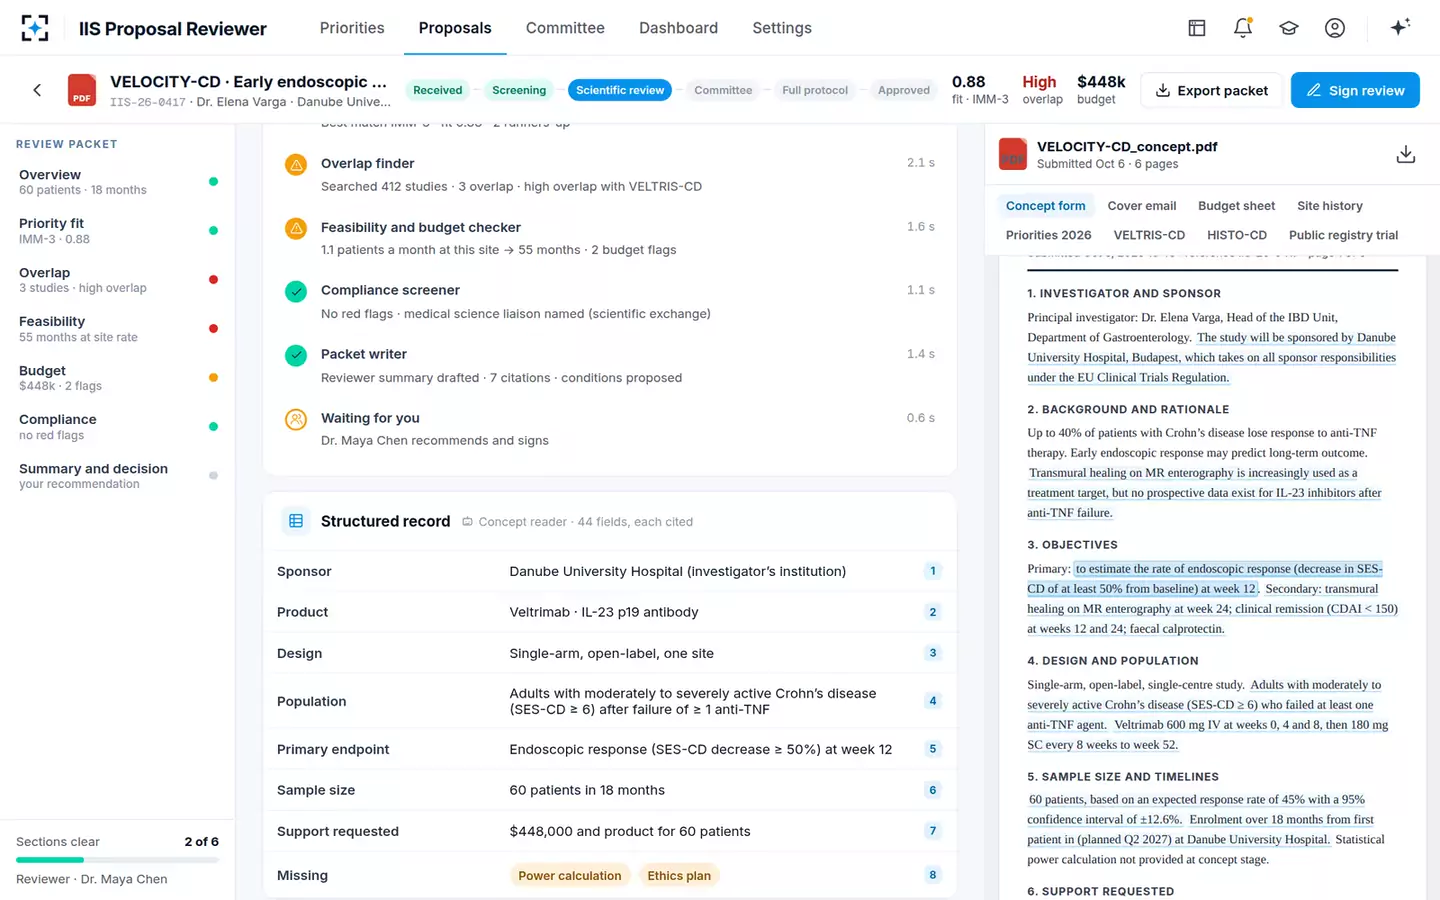Click the IIS Proposal Reviewer logo icon

[35, 28]
